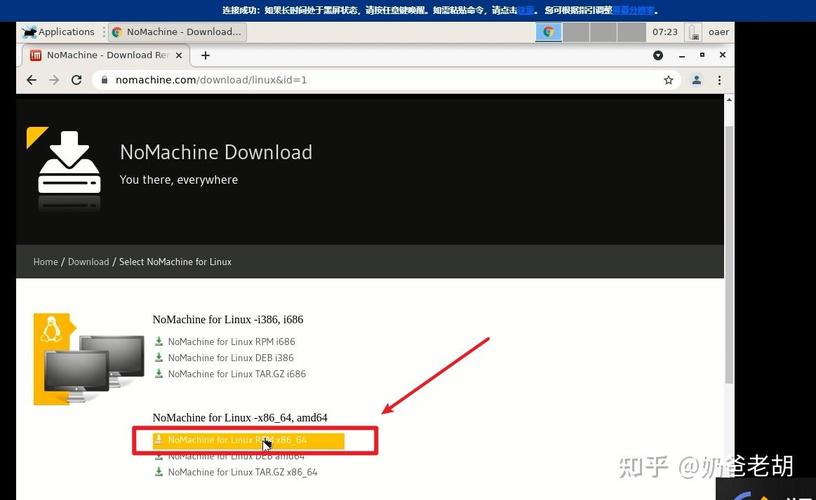Click download arrow icon beside TAR.GZ x86_64
Image resolution: width=816 pixels, height=500 pixels.
159,472
